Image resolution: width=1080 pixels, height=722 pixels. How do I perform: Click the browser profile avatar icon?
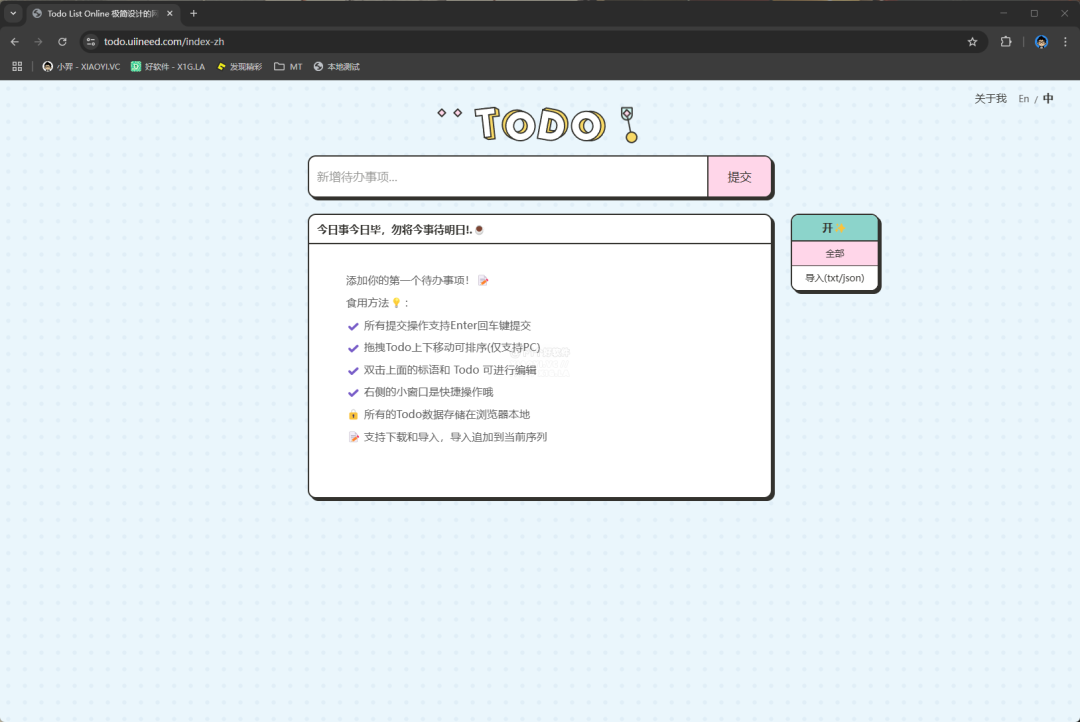(1041, 42)
